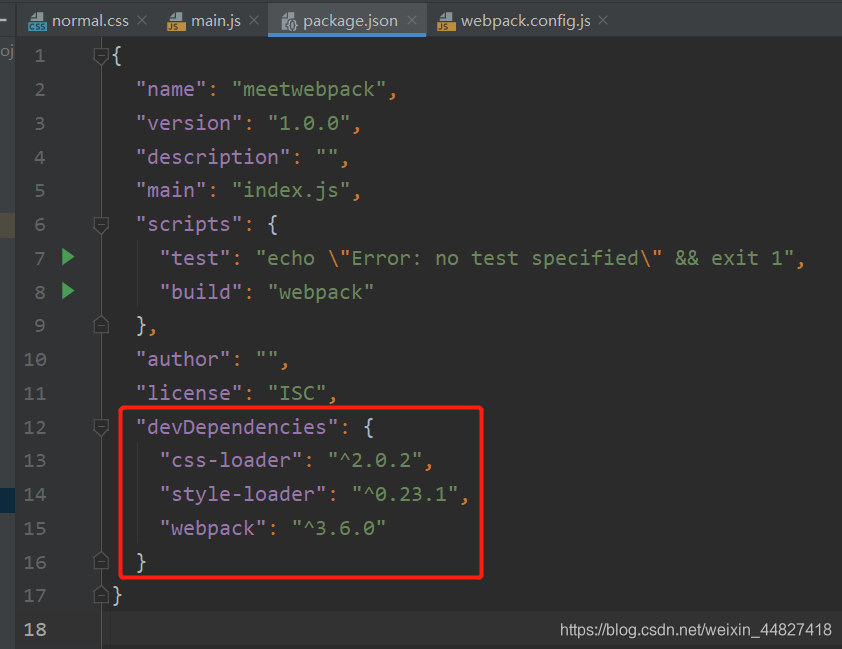Screen dimensions: 842x649
Task: Run the test script gutter arrow
Action: point(68,257)
